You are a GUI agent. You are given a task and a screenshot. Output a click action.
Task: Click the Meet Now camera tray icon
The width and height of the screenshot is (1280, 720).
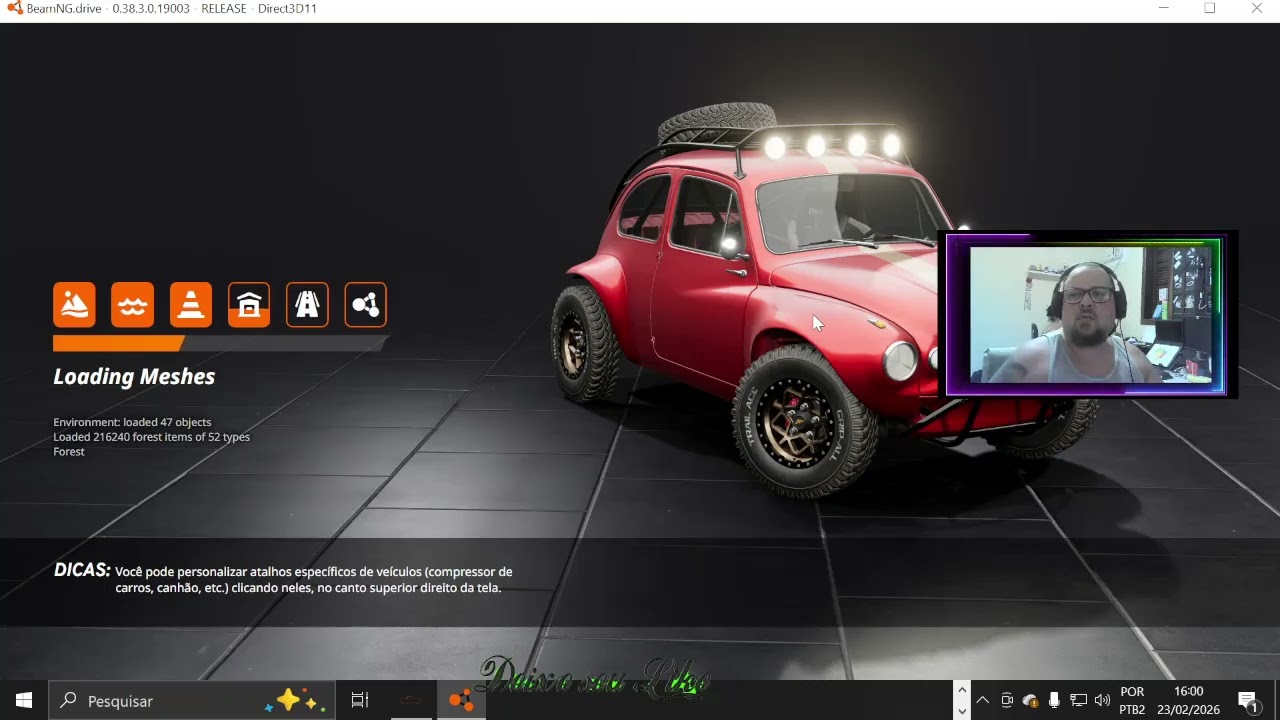click(1007, 701)
